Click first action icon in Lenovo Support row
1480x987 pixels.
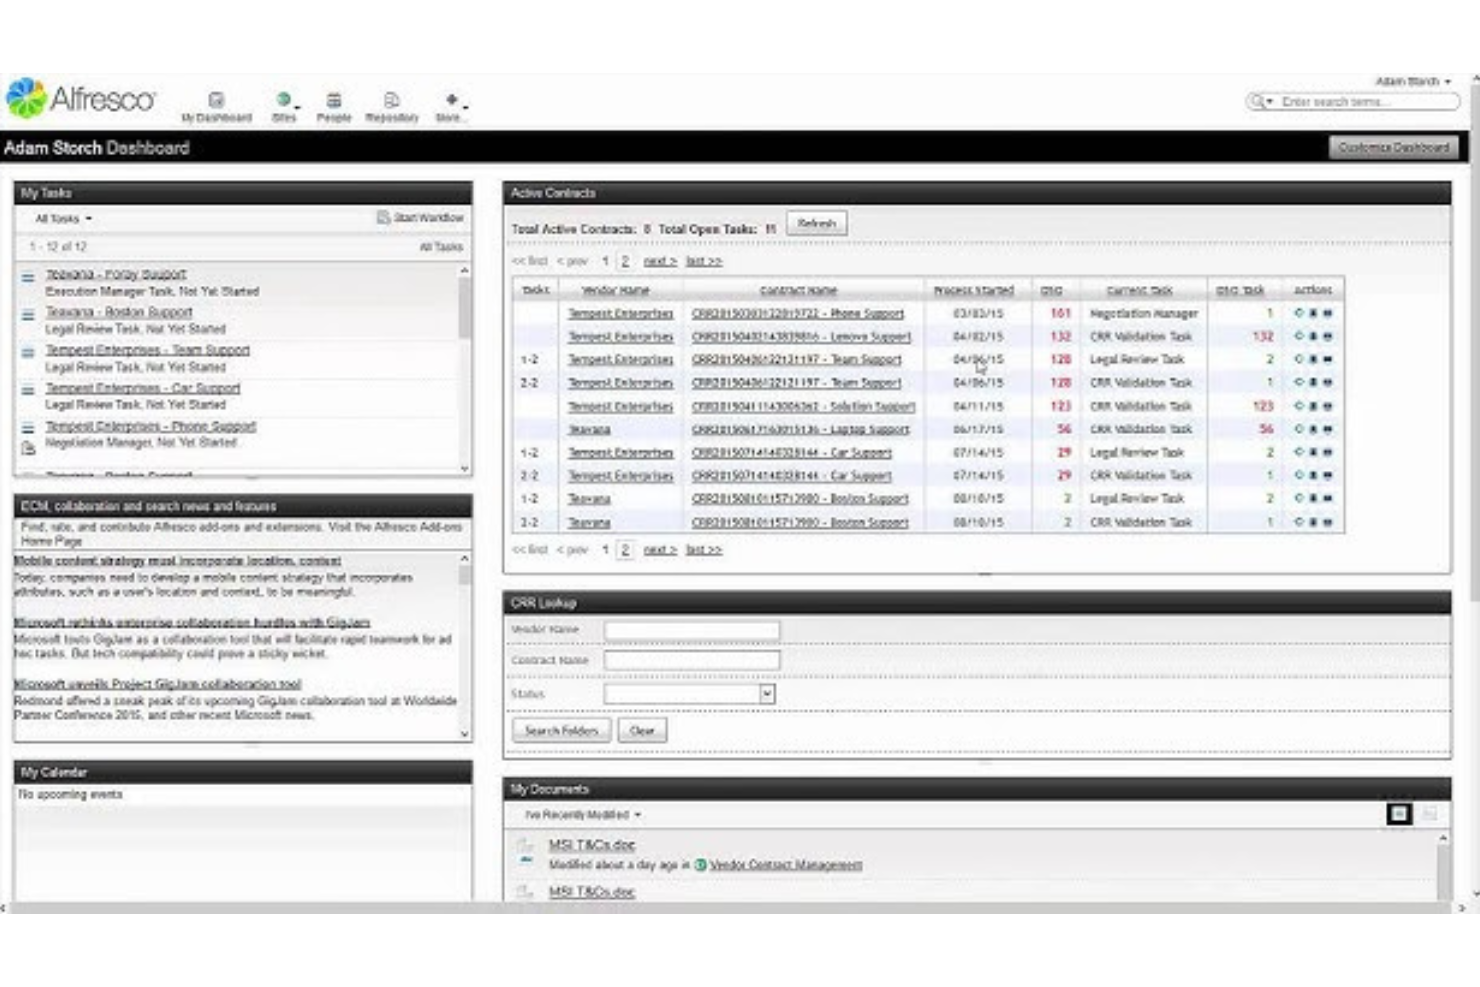pyautogui.click(x=1299, y=336)
